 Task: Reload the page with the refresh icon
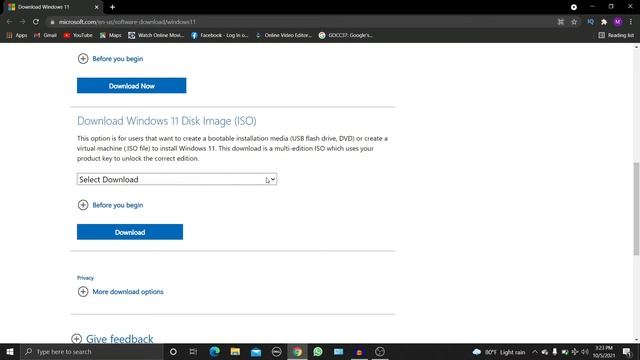click(36, 22)
